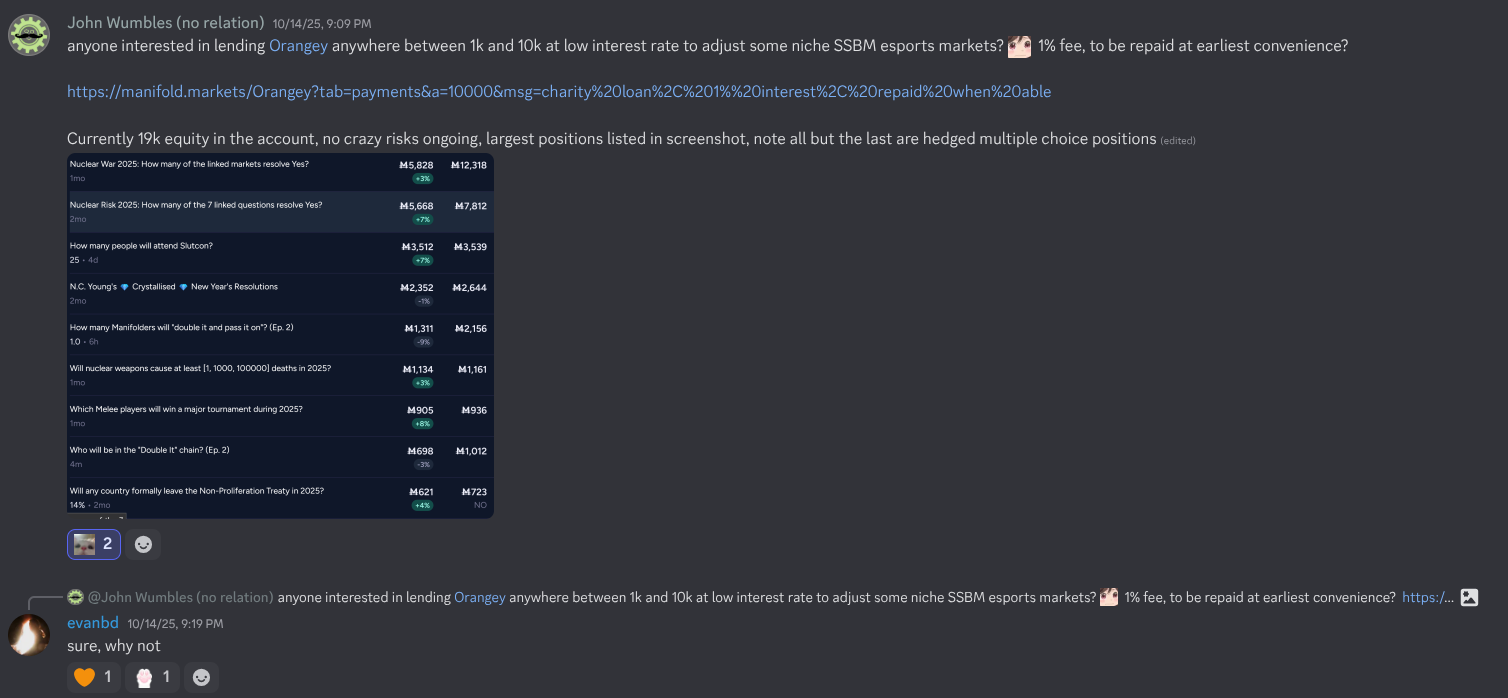Screen dimensions: 1508x698
Task: Click the emoji after "esports markets?" in message
Action: 1020,46
